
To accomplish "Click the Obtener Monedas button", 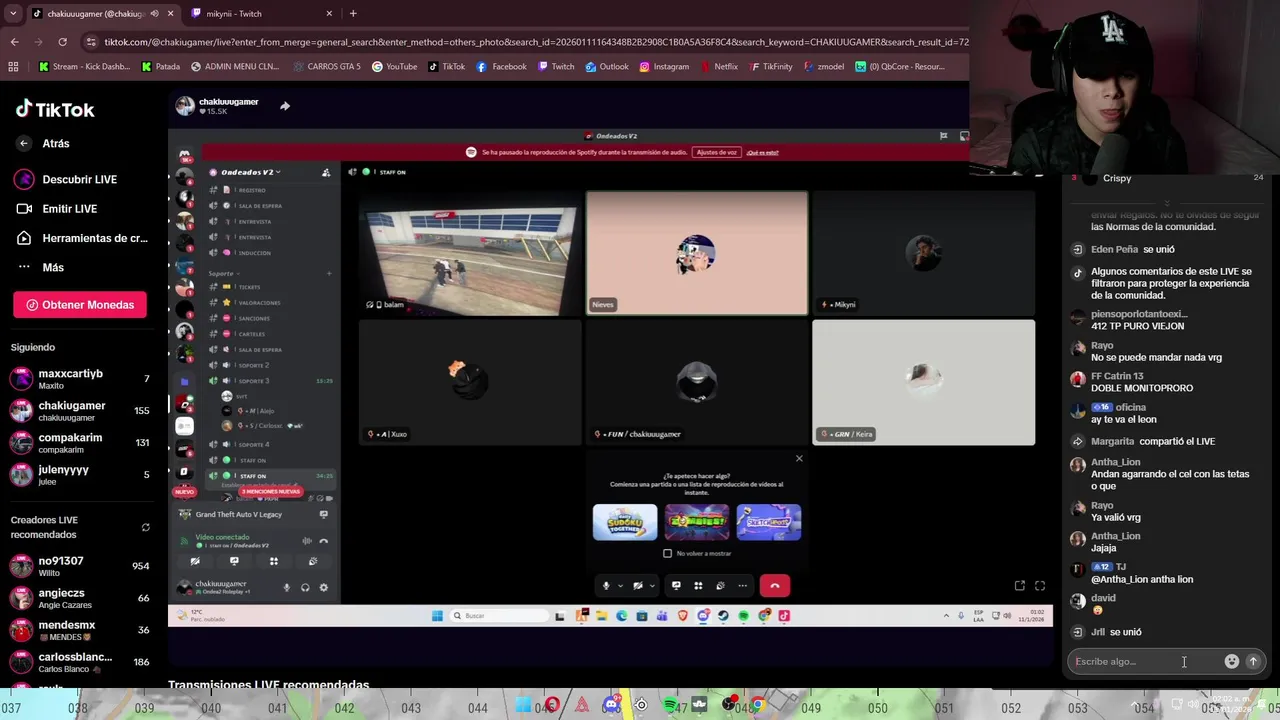I will [80, 305].
